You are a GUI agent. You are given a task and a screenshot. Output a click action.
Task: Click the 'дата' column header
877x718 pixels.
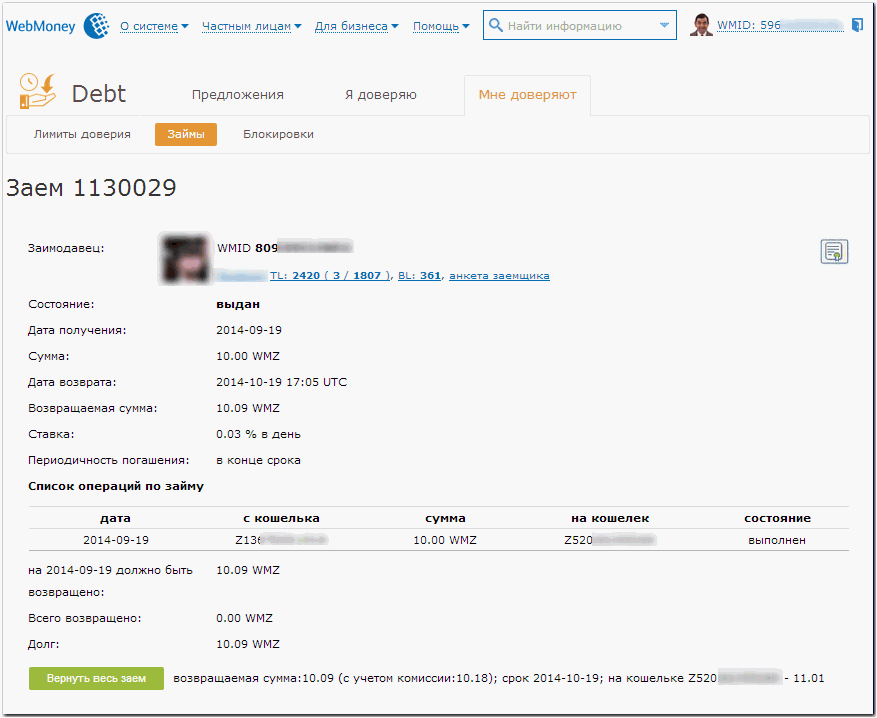(x=115, y=518)
